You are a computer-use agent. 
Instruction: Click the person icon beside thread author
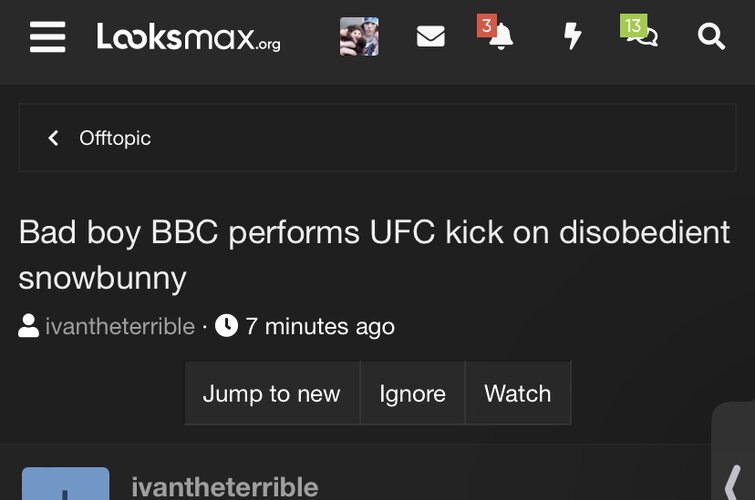tap(28, 326)
